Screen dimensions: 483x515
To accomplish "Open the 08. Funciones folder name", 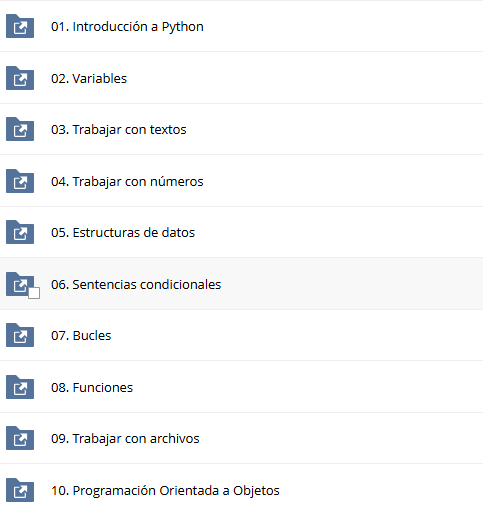I will 92,387.
